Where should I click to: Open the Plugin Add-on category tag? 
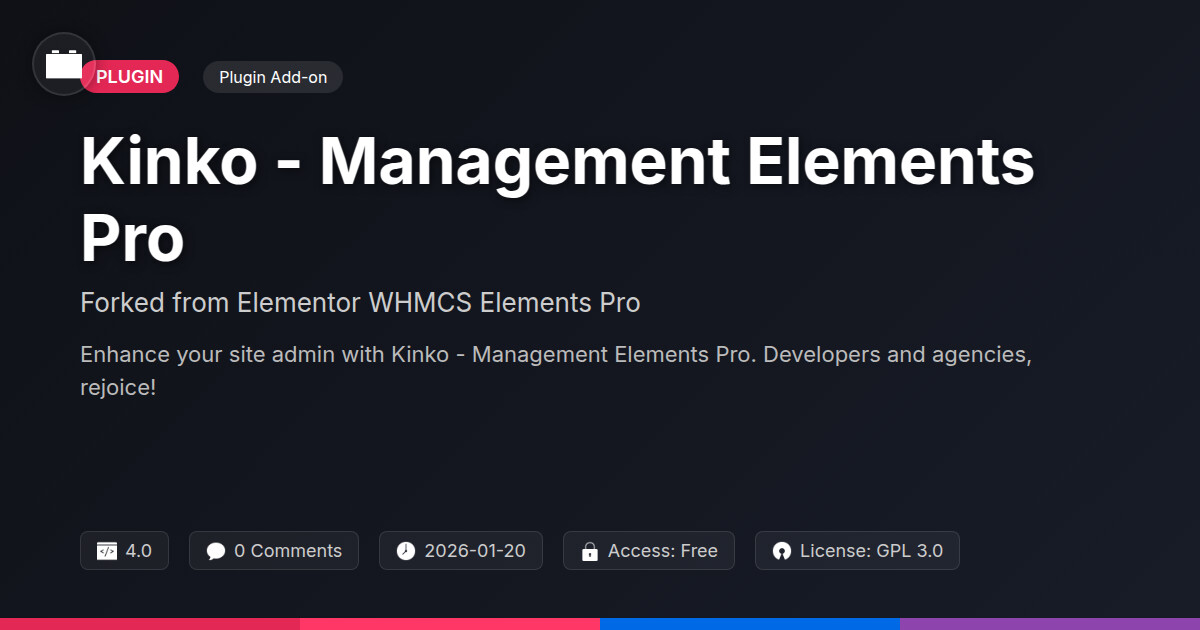(273, 77)
